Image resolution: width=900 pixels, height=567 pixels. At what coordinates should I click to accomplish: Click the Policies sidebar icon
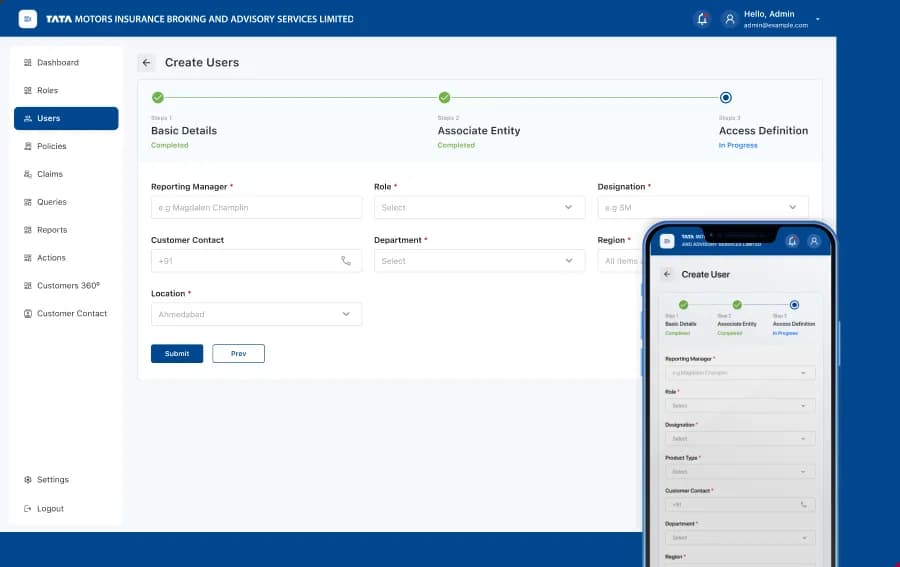click(28, 146)
